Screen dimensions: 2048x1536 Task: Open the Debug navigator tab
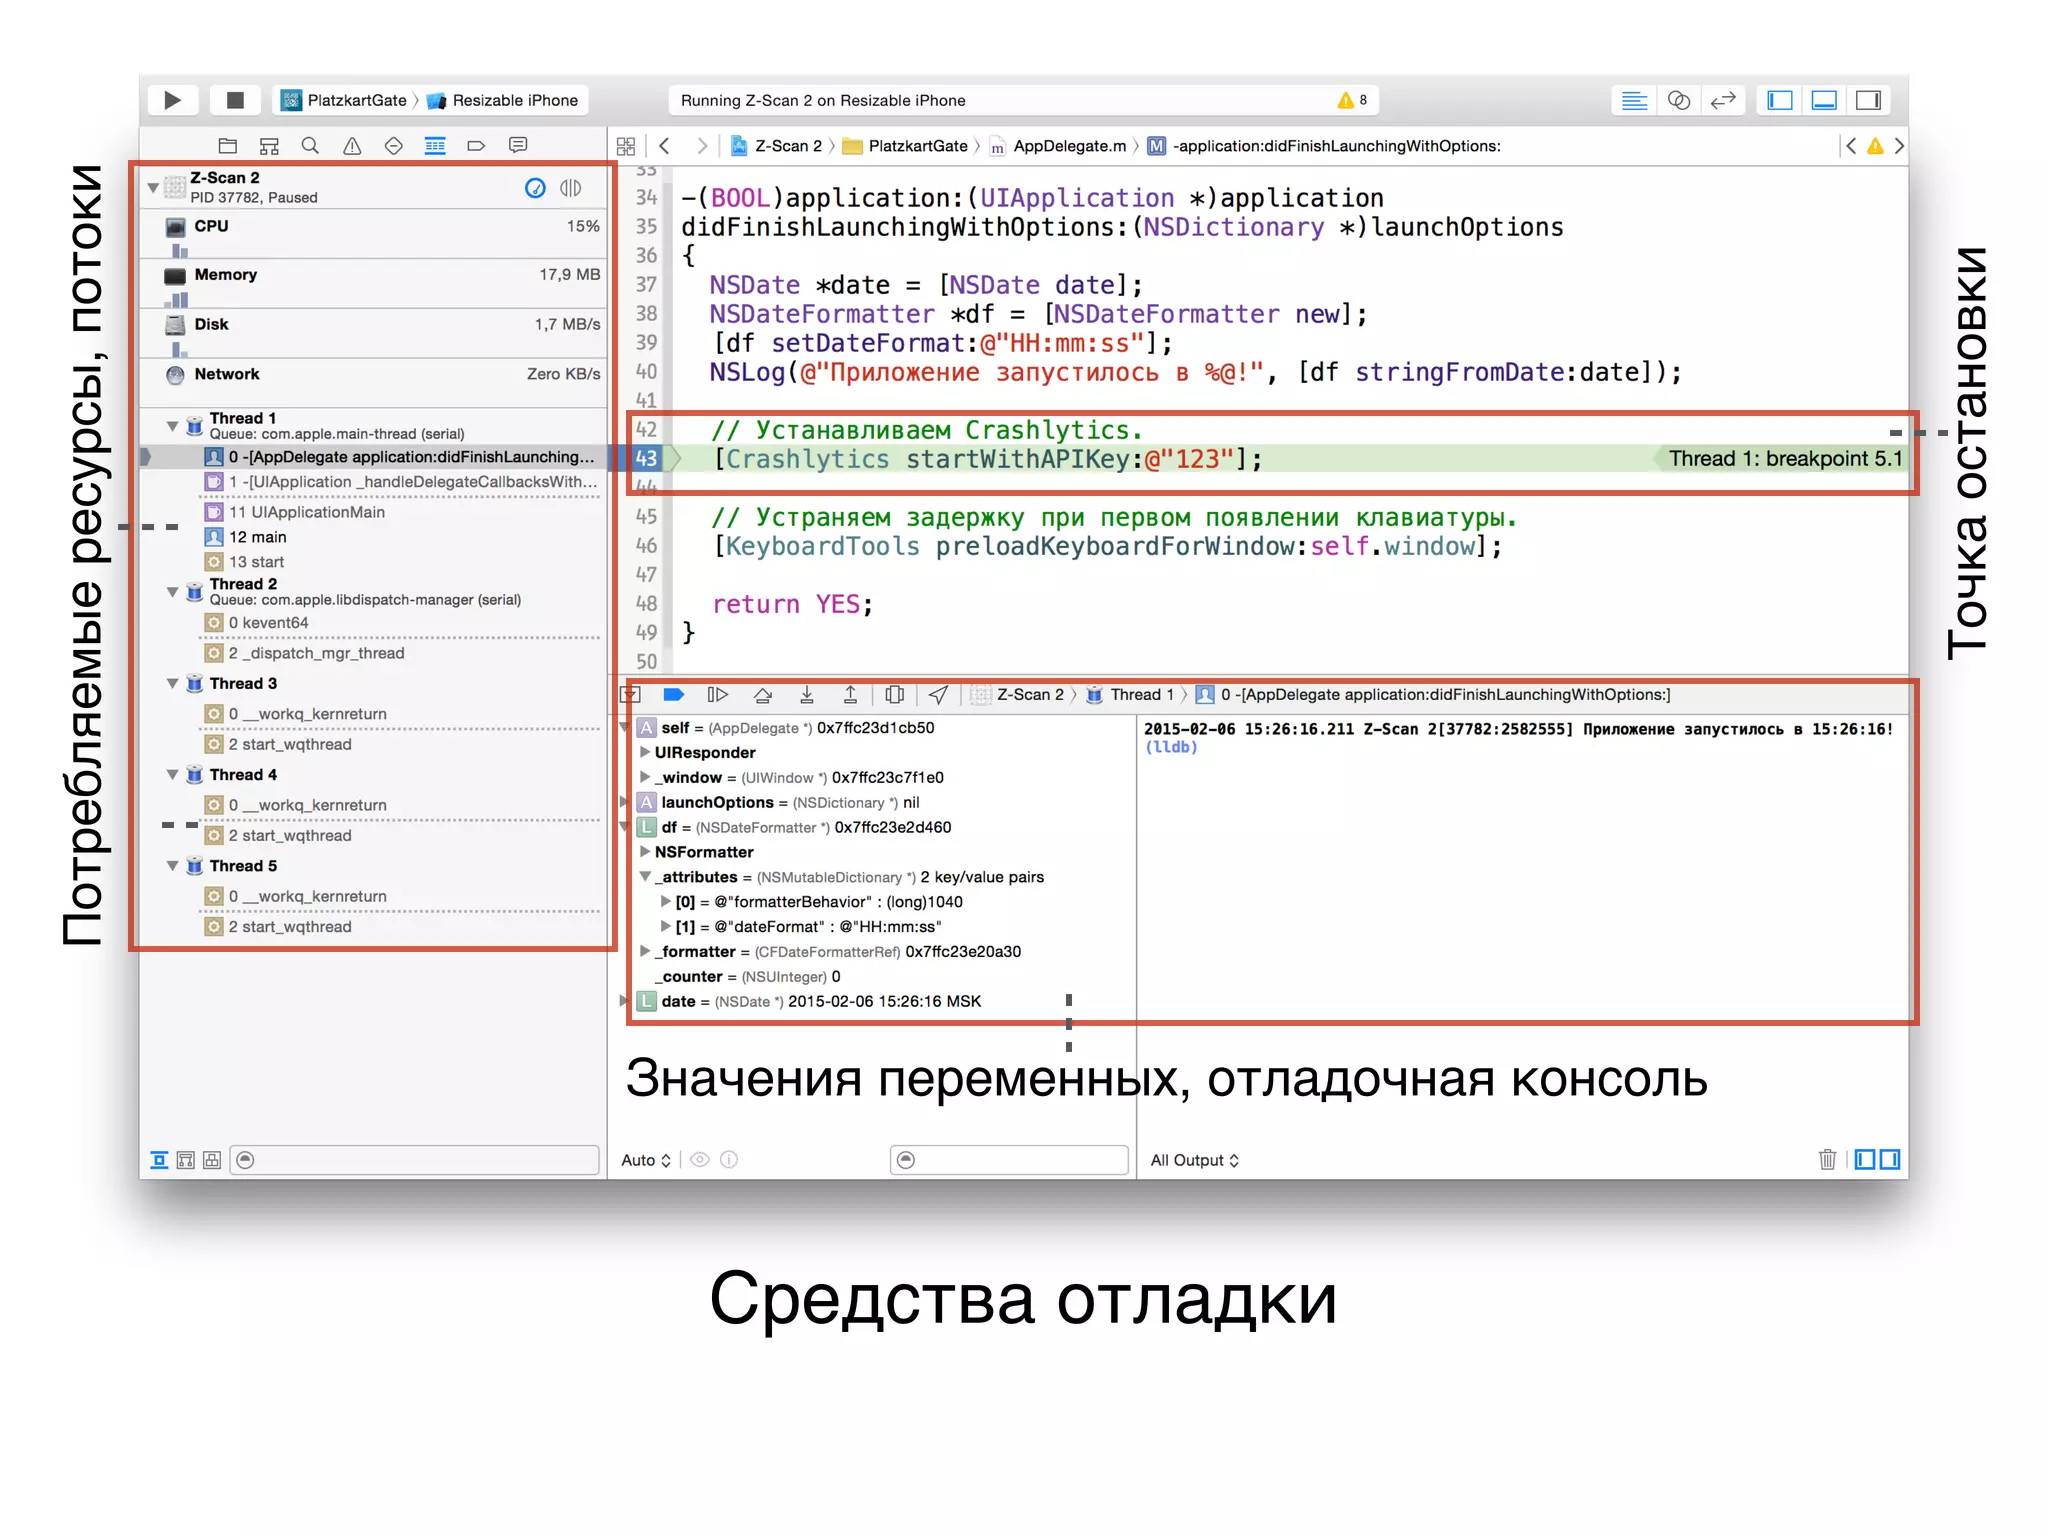pos(435,146)
